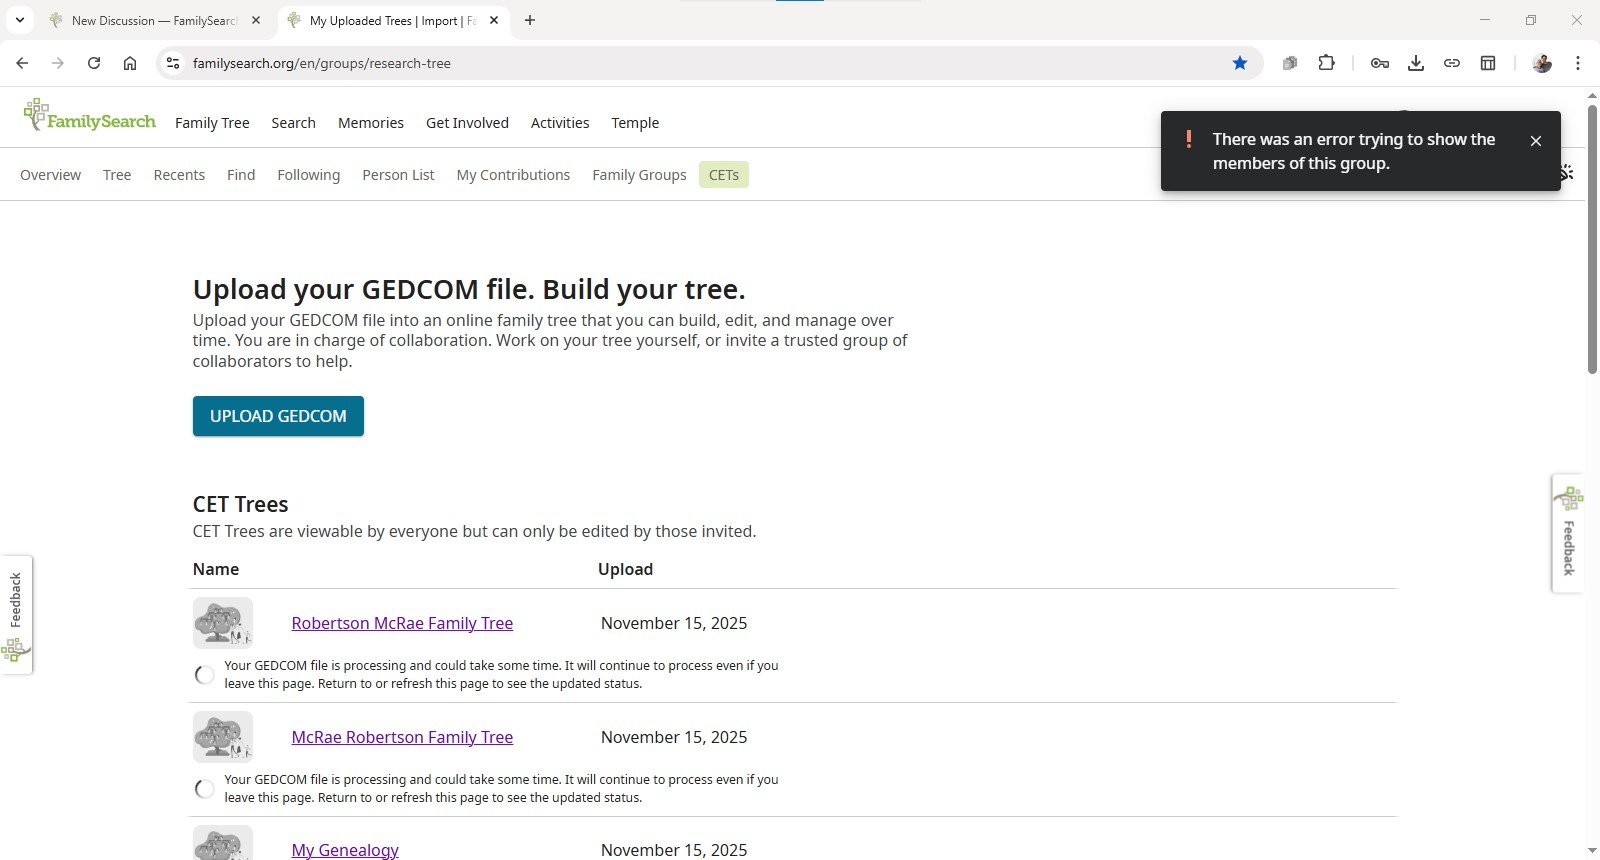Open the Temple menu
1600x860 pixels.
coord(635,123)
